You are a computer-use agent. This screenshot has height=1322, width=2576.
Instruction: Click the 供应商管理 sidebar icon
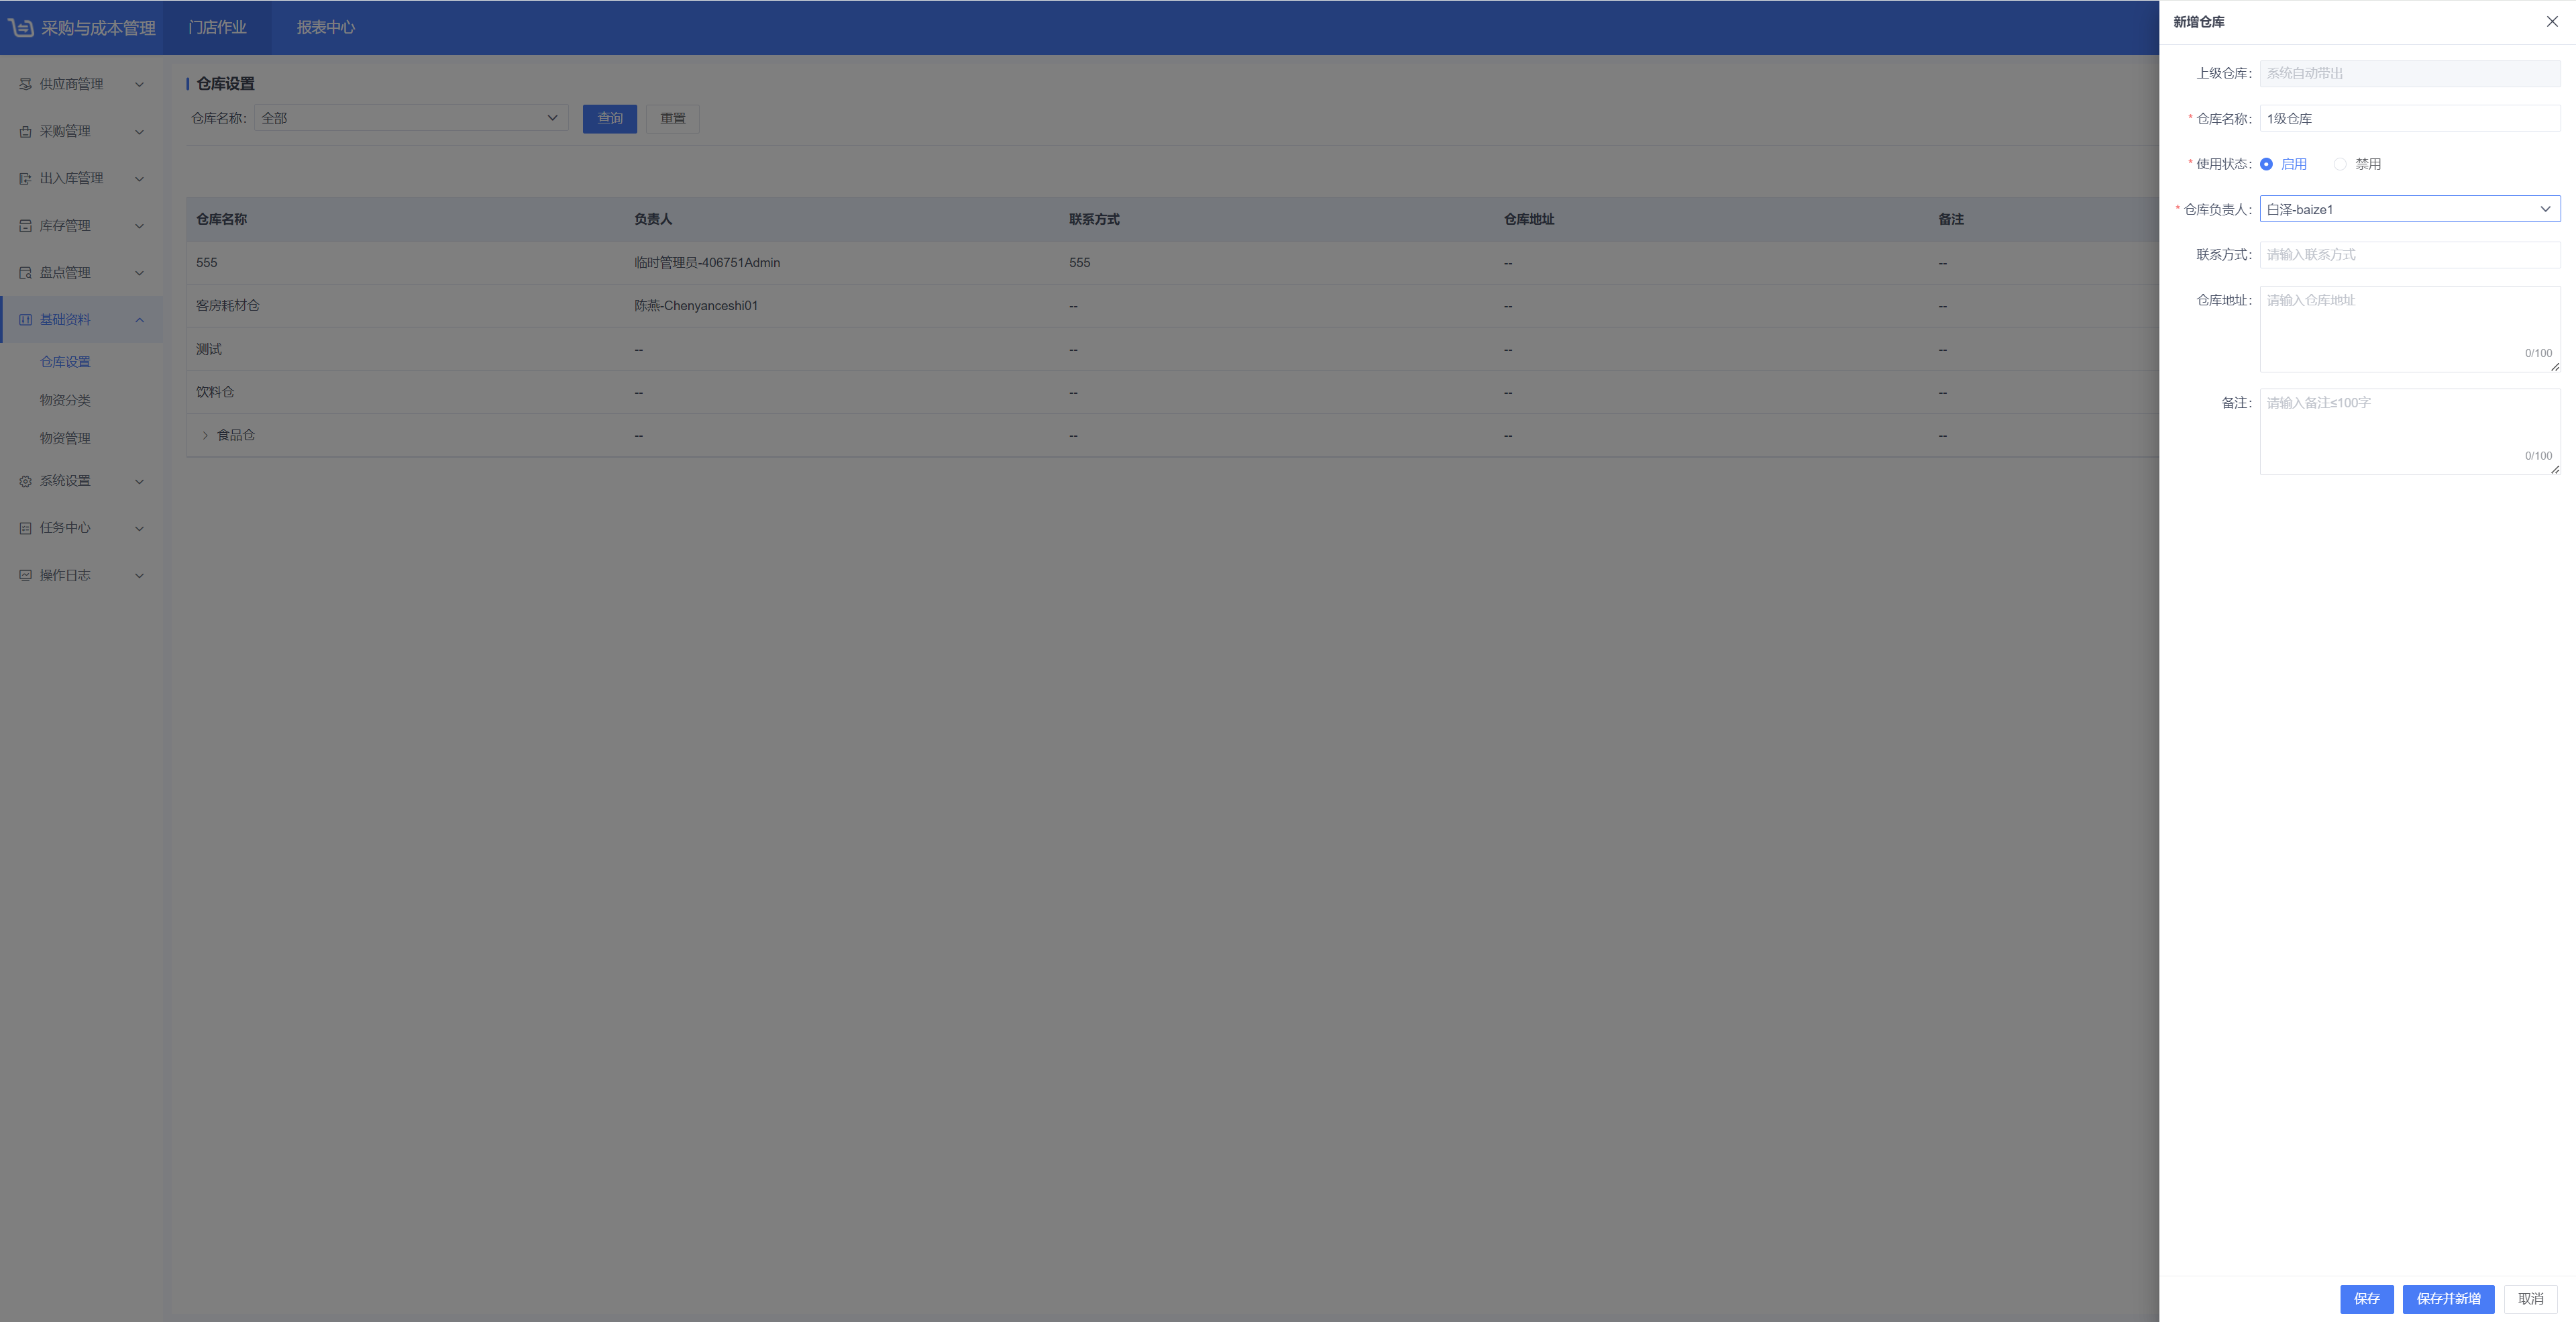pyautogui.click(x=25, y=84)
